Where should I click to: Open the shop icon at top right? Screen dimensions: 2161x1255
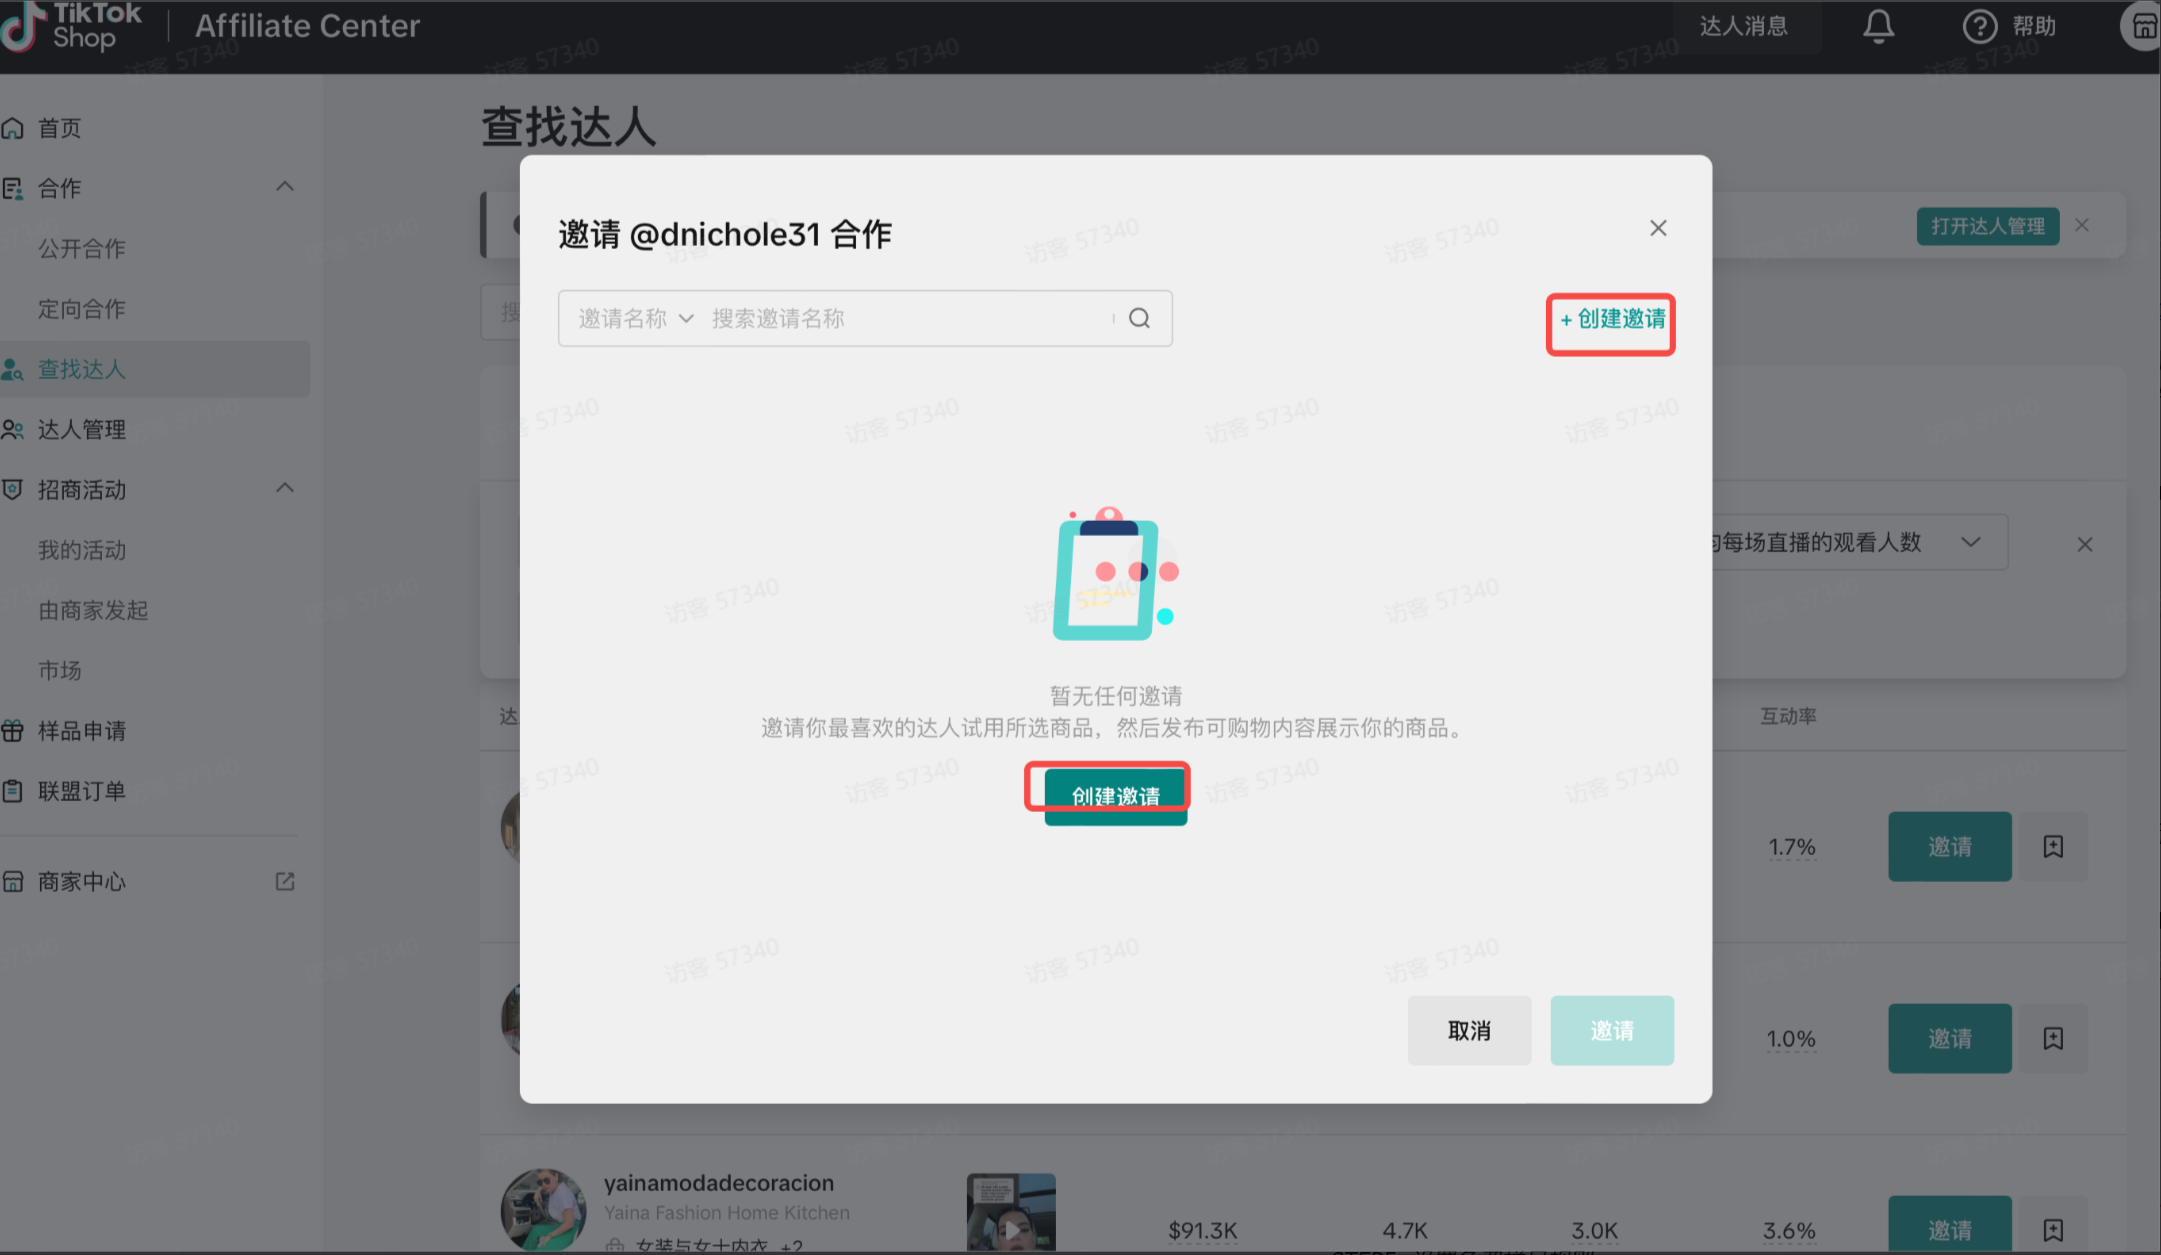[2143, 26]
